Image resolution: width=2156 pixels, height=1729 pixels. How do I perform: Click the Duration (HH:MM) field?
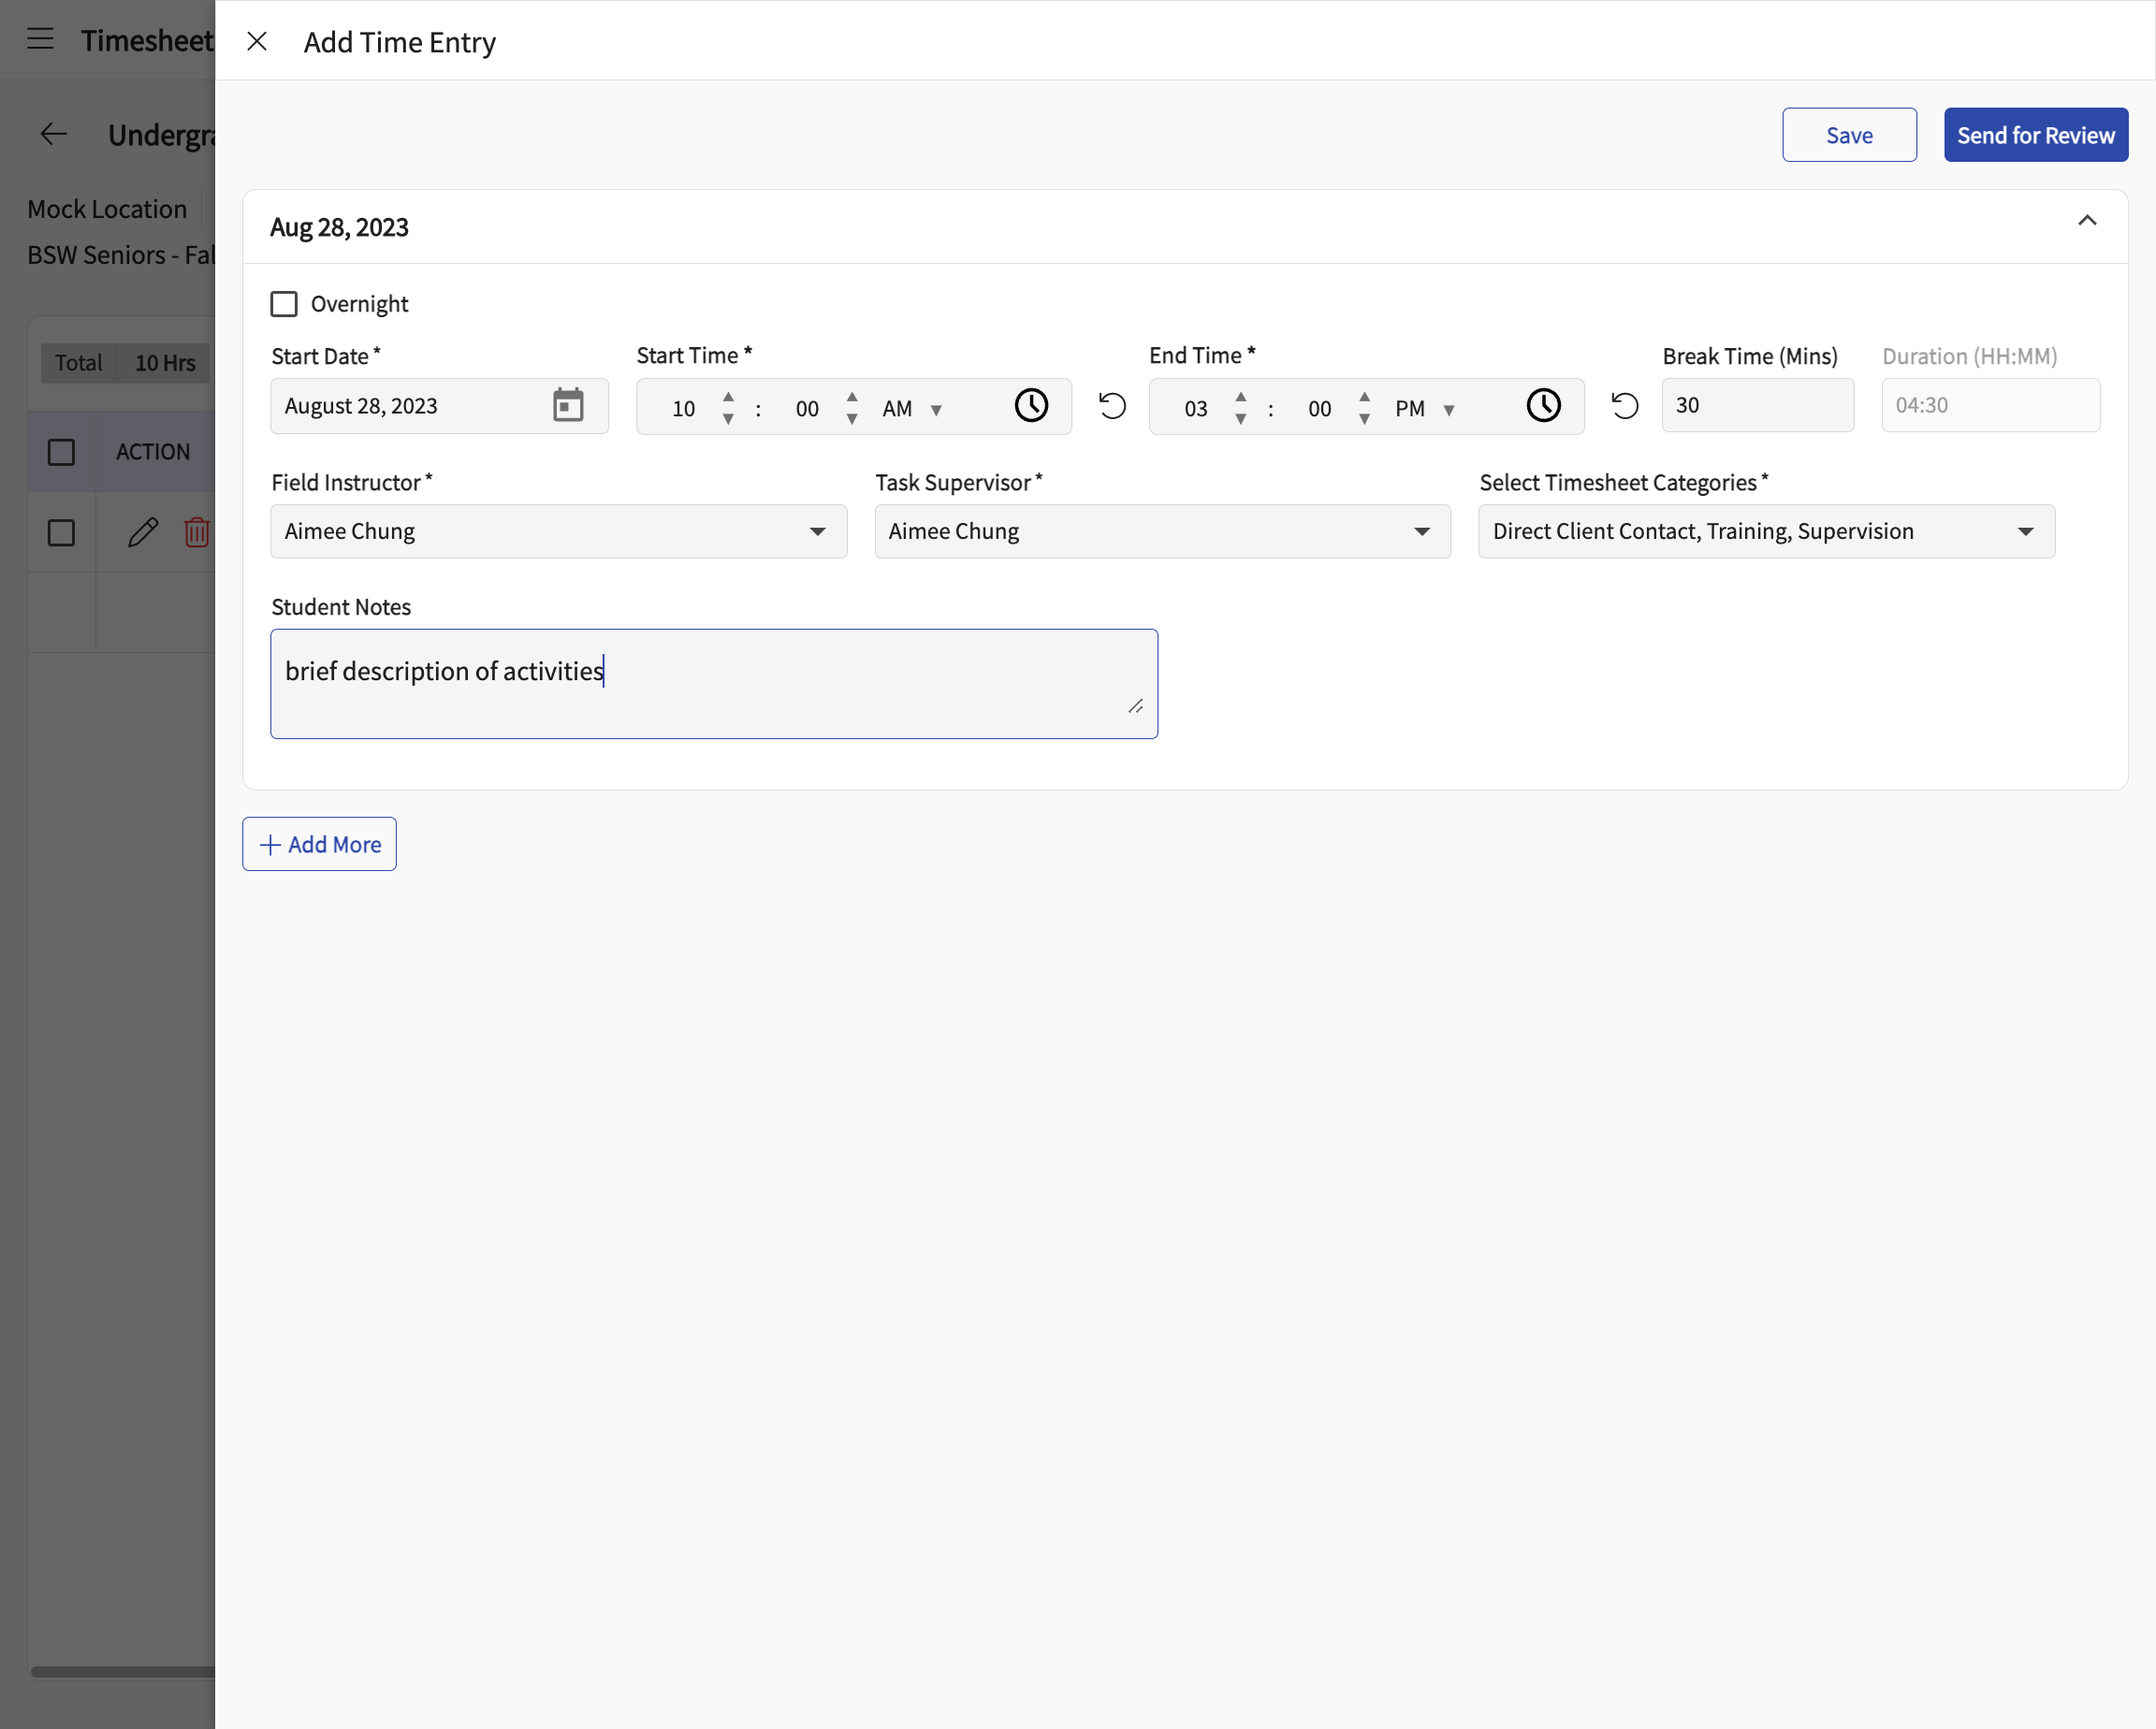(x=1990, y=405)
